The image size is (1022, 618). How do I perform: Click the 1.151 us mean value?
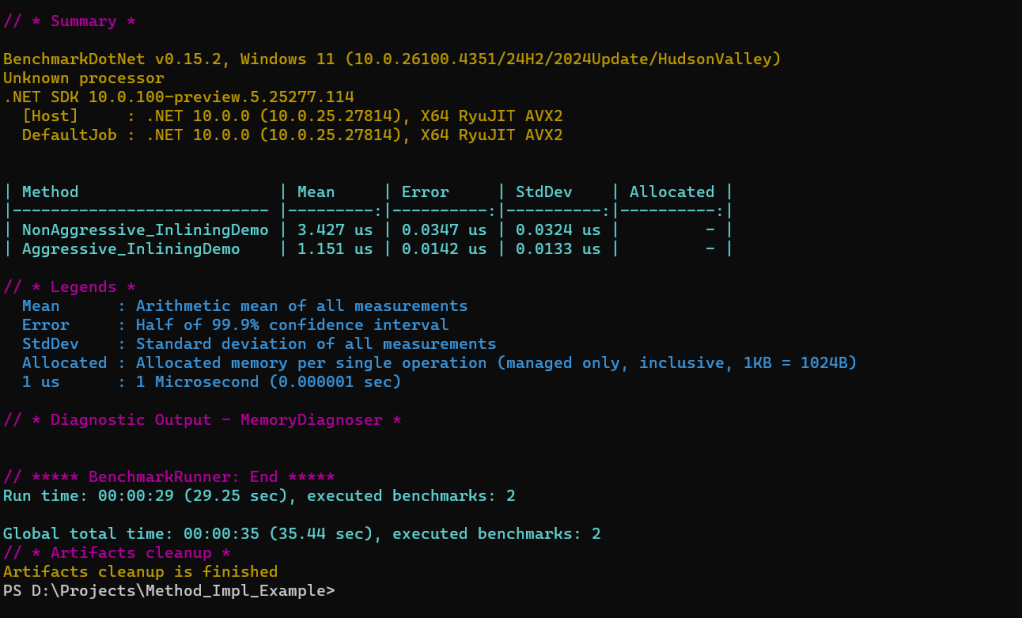[335, 249]
